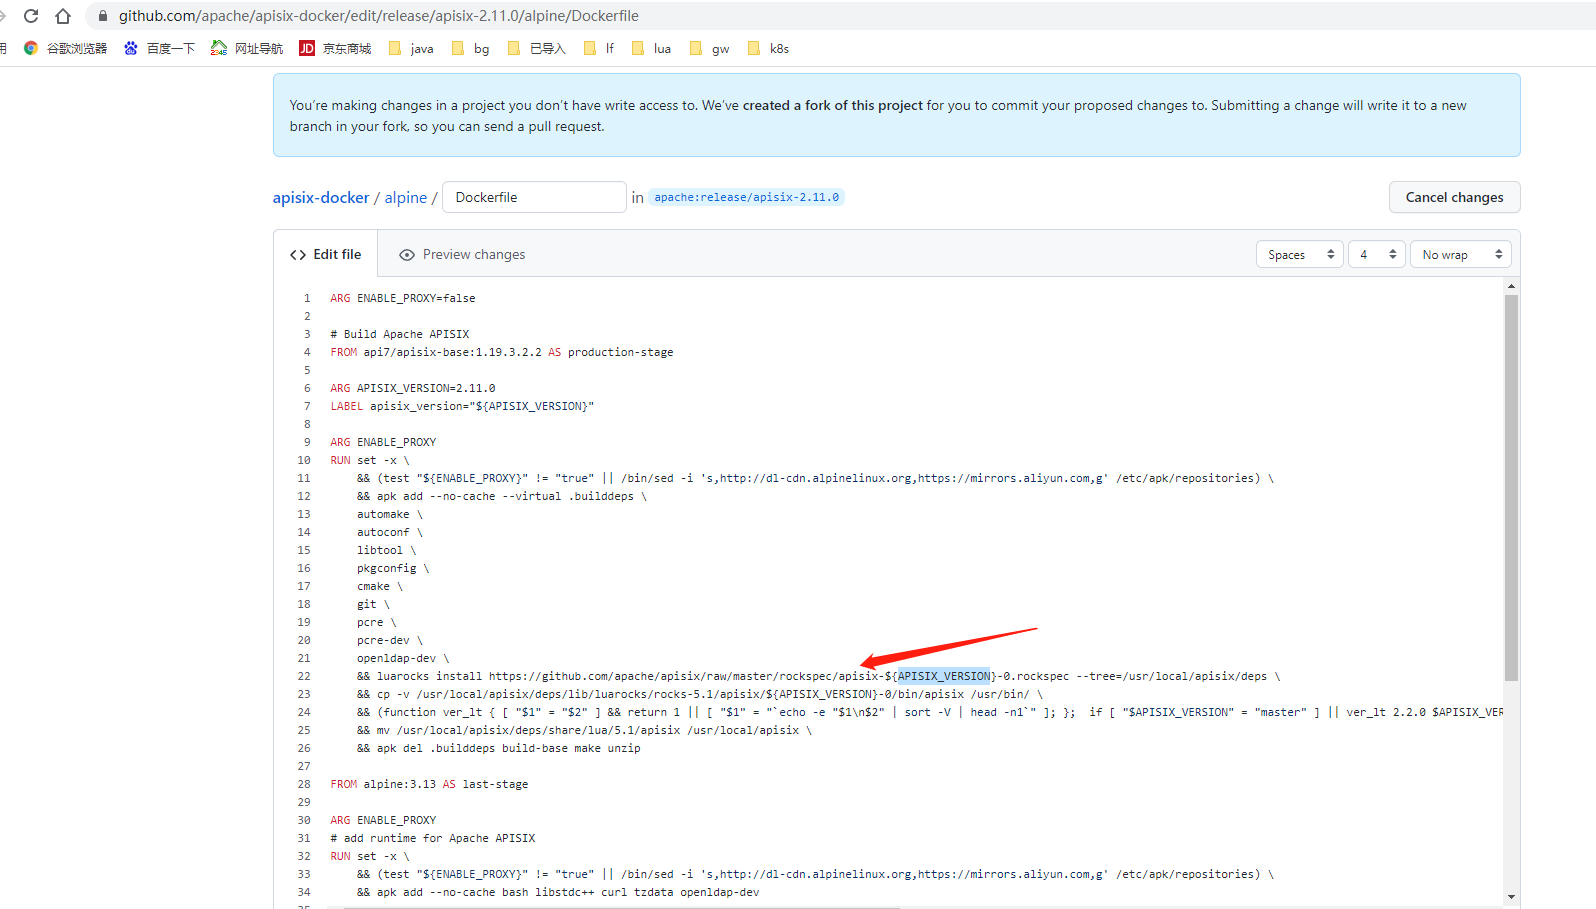Click the editor vertical scrollbar thumb

point(1511,488)
